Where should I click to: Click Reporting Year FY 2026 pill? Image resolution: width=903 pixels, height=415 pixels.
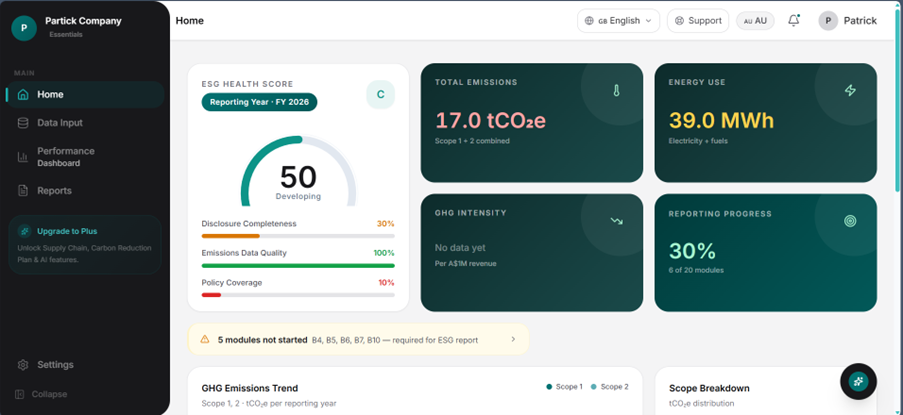[x=259, y=102]
